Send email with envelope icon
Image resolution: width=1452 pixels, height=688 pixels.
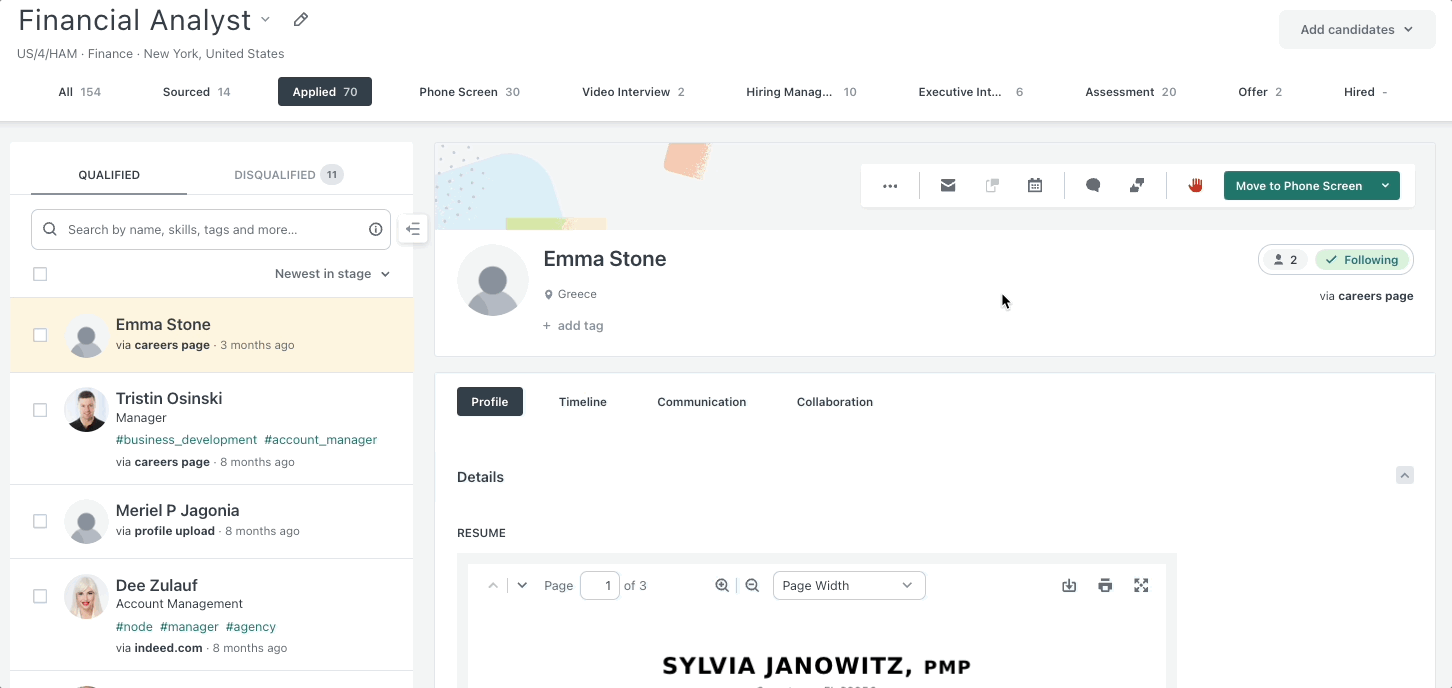948,186
